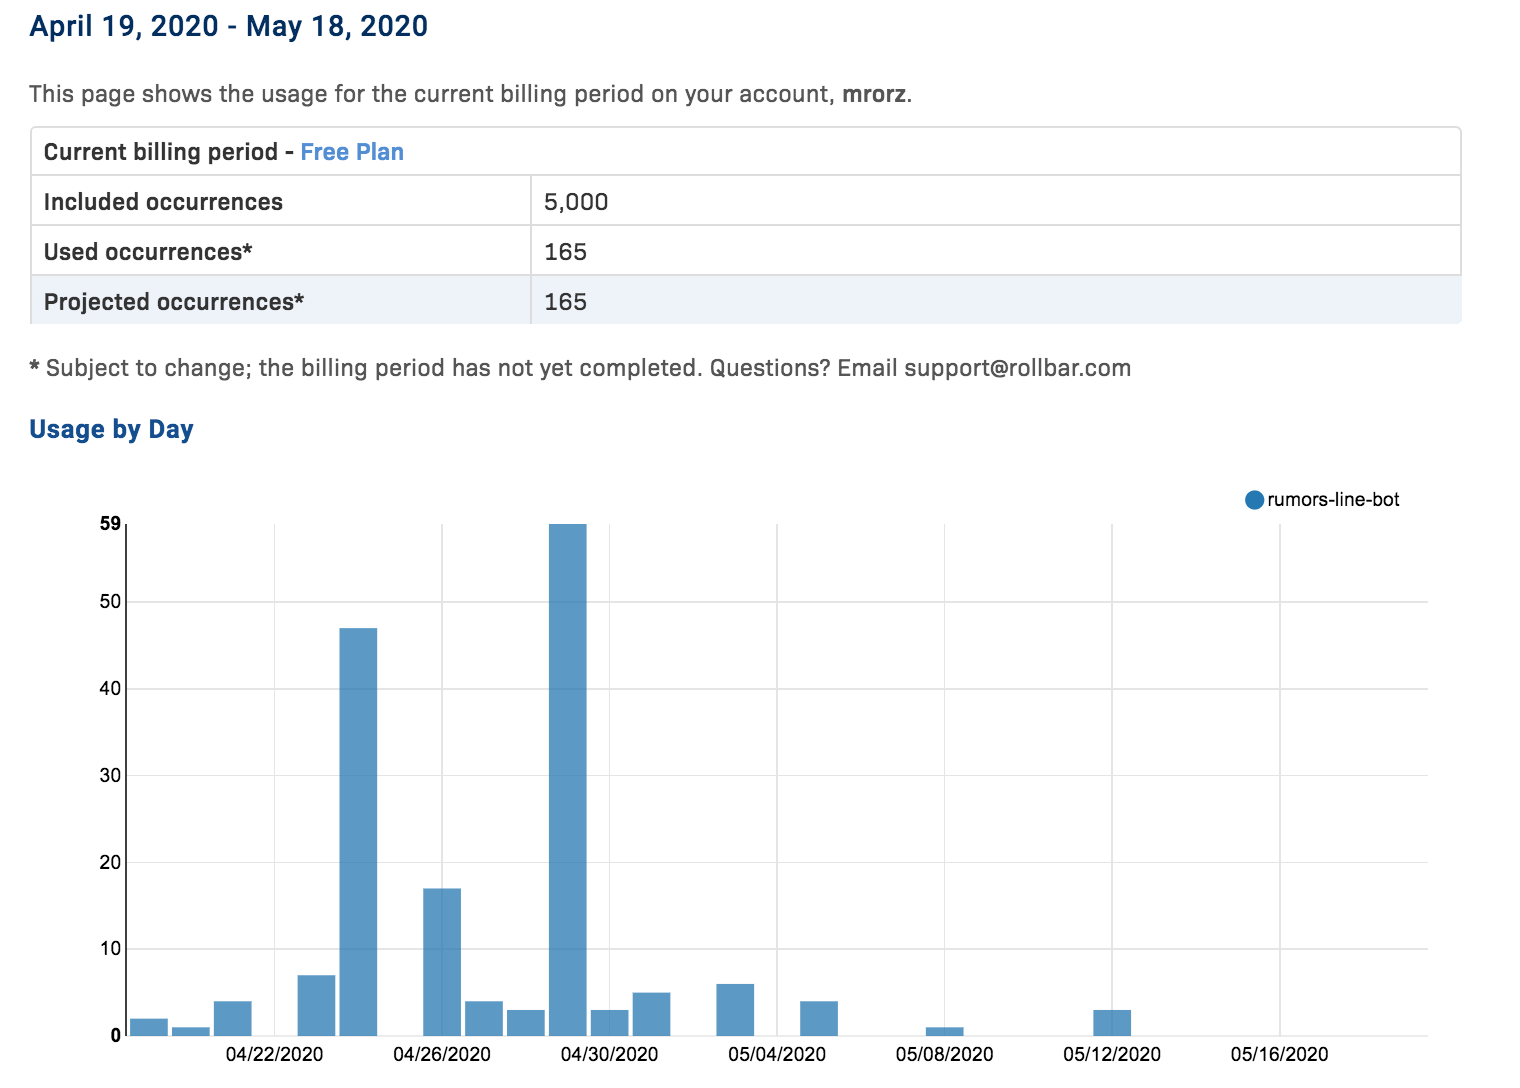Click the 59 y-axis maximum label
The image size is (1520, 1088).
coord(110,523)
